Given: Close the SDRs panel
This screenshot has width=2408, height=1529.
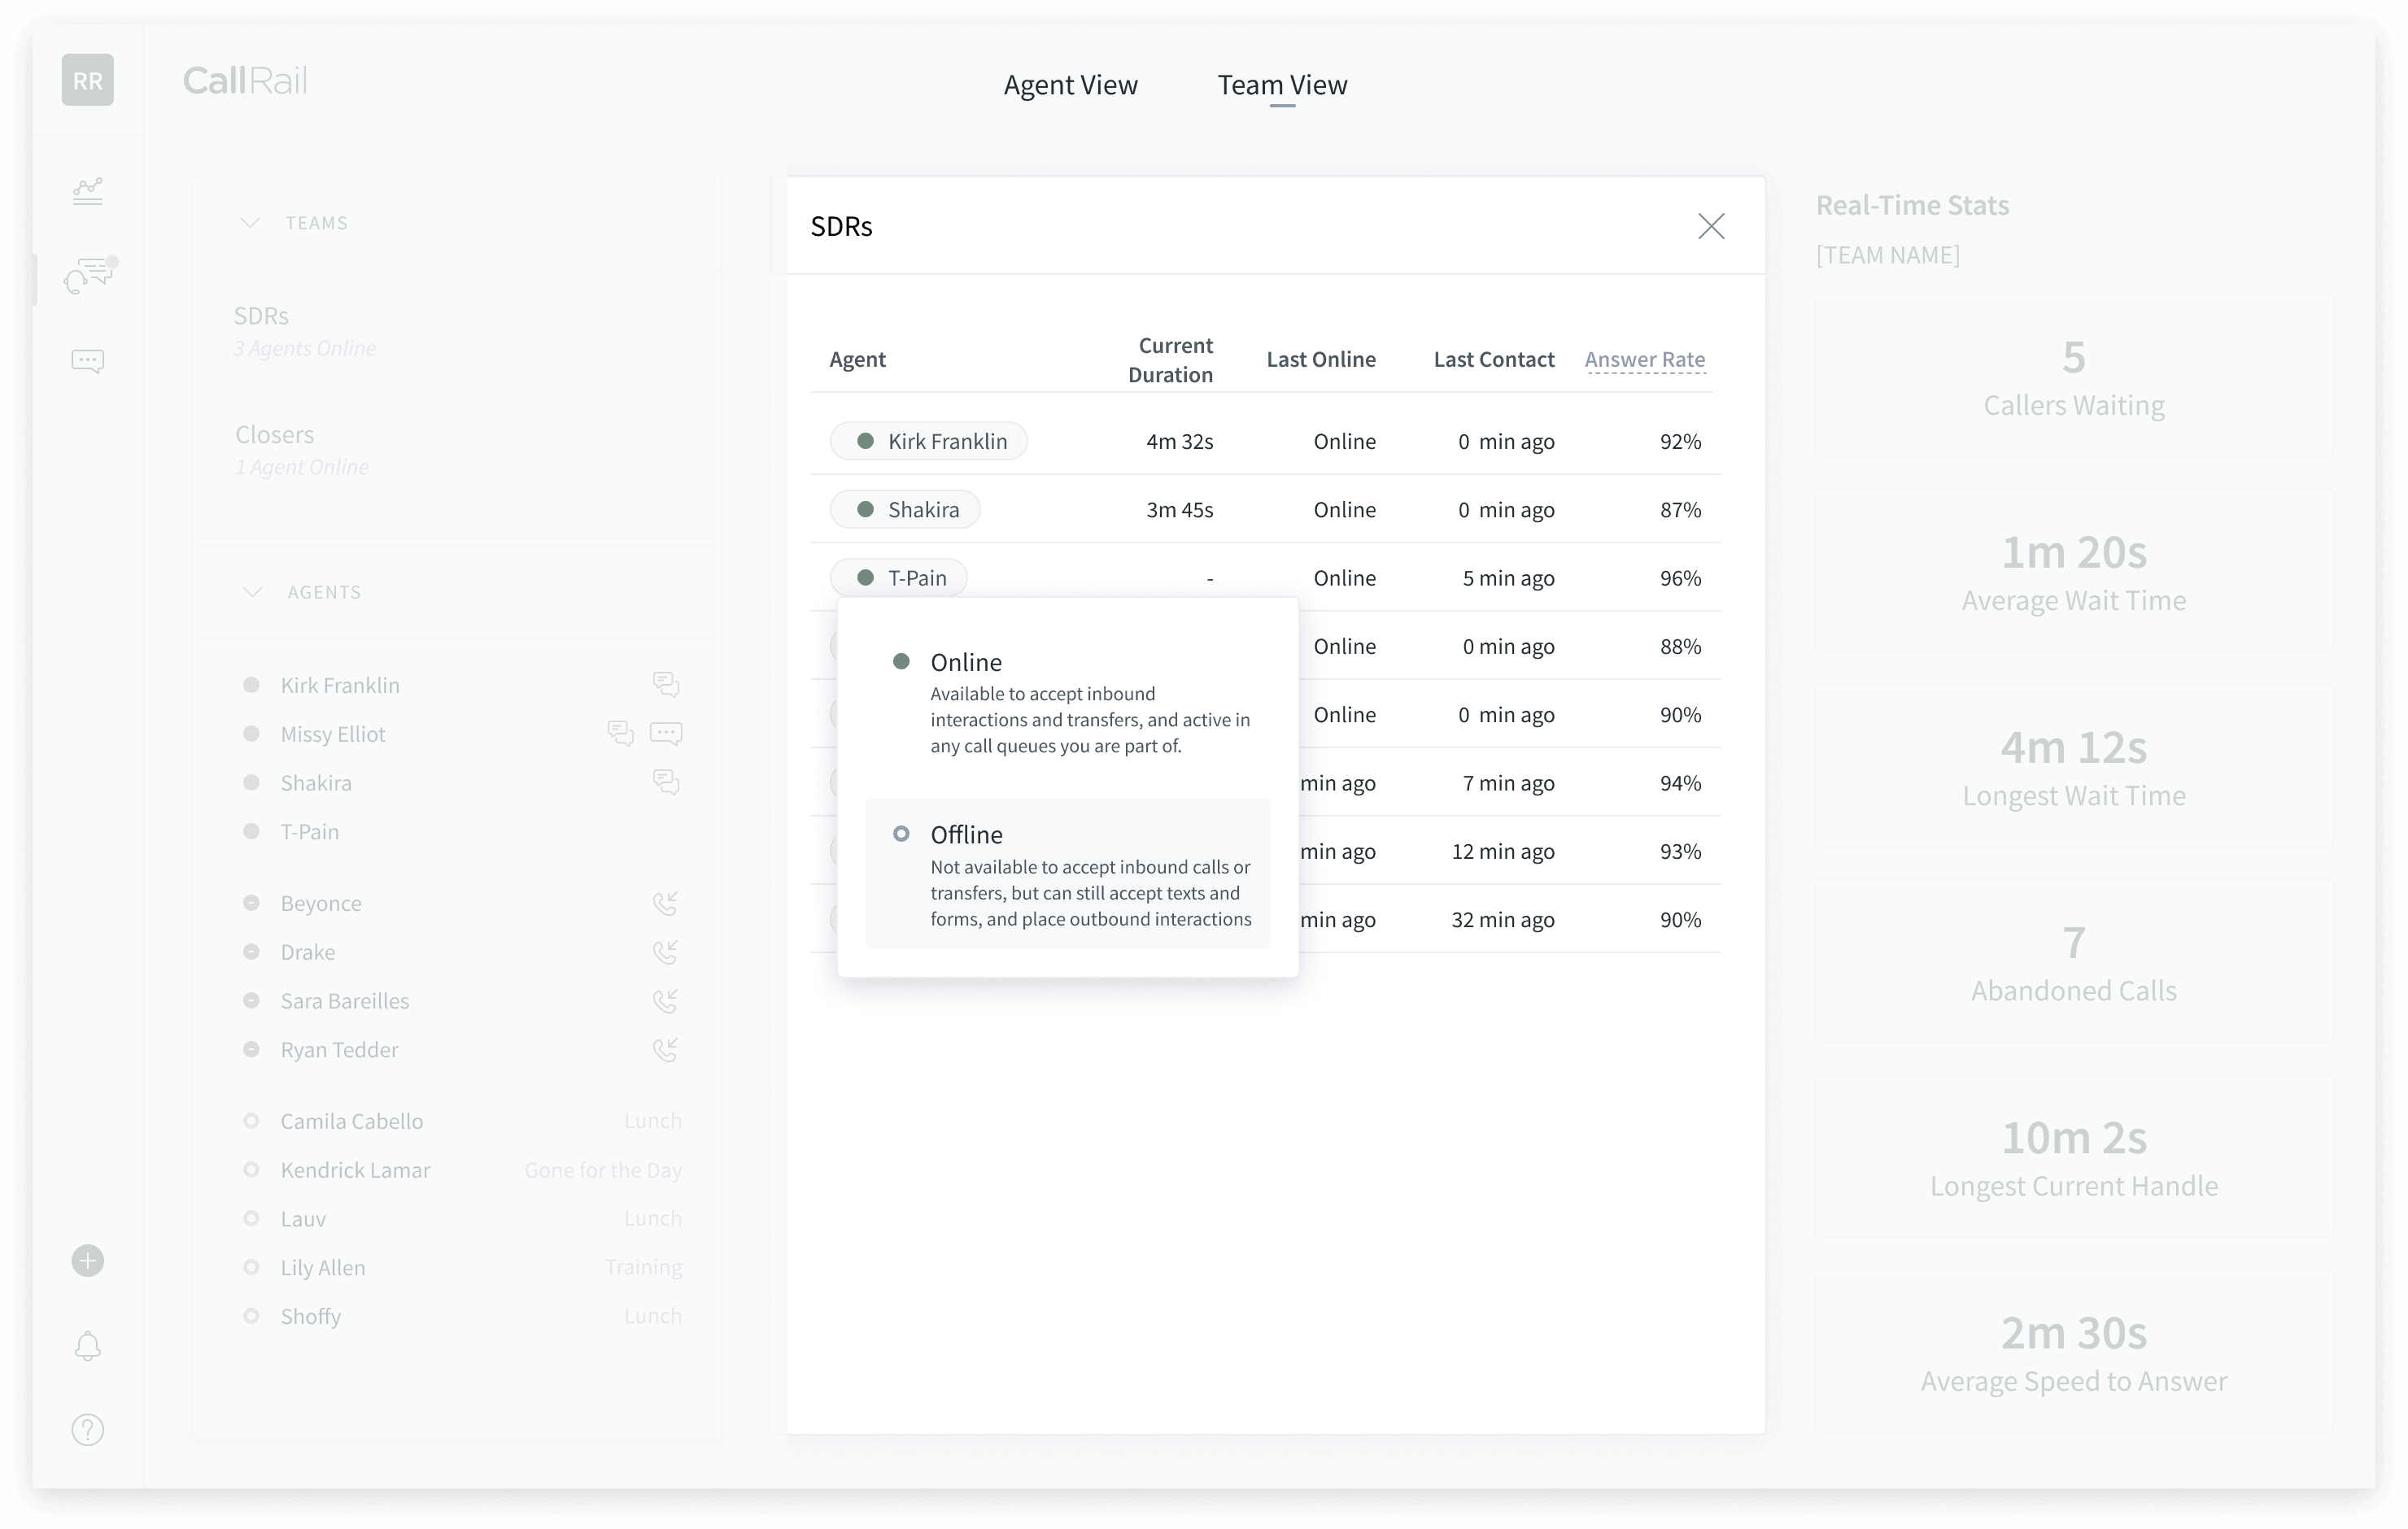Looking at the screenshot, I should click(x=1711, y=226).
